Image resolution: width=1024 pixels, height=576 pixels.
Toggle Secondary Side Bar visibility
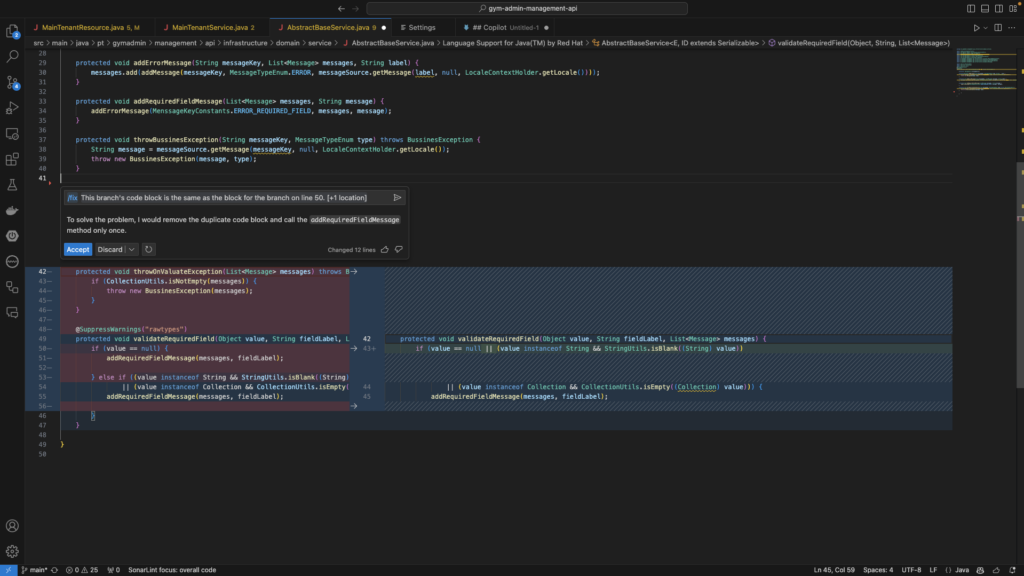click(x=999, y=8)
